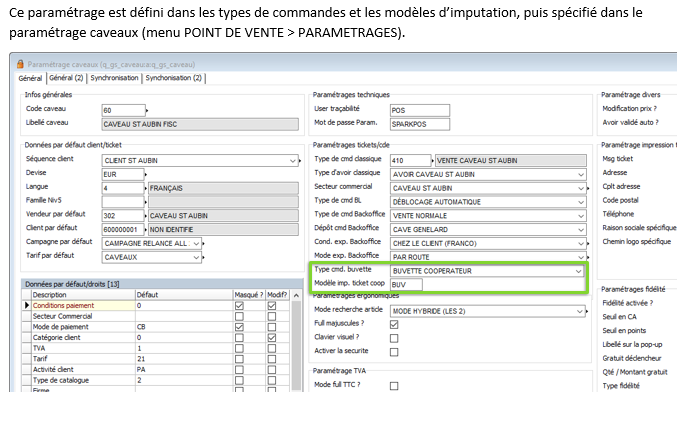Expand the Mode recherche article dropdown
The image size is (699, 427).
pyautogui.click(x=579, y=311)
